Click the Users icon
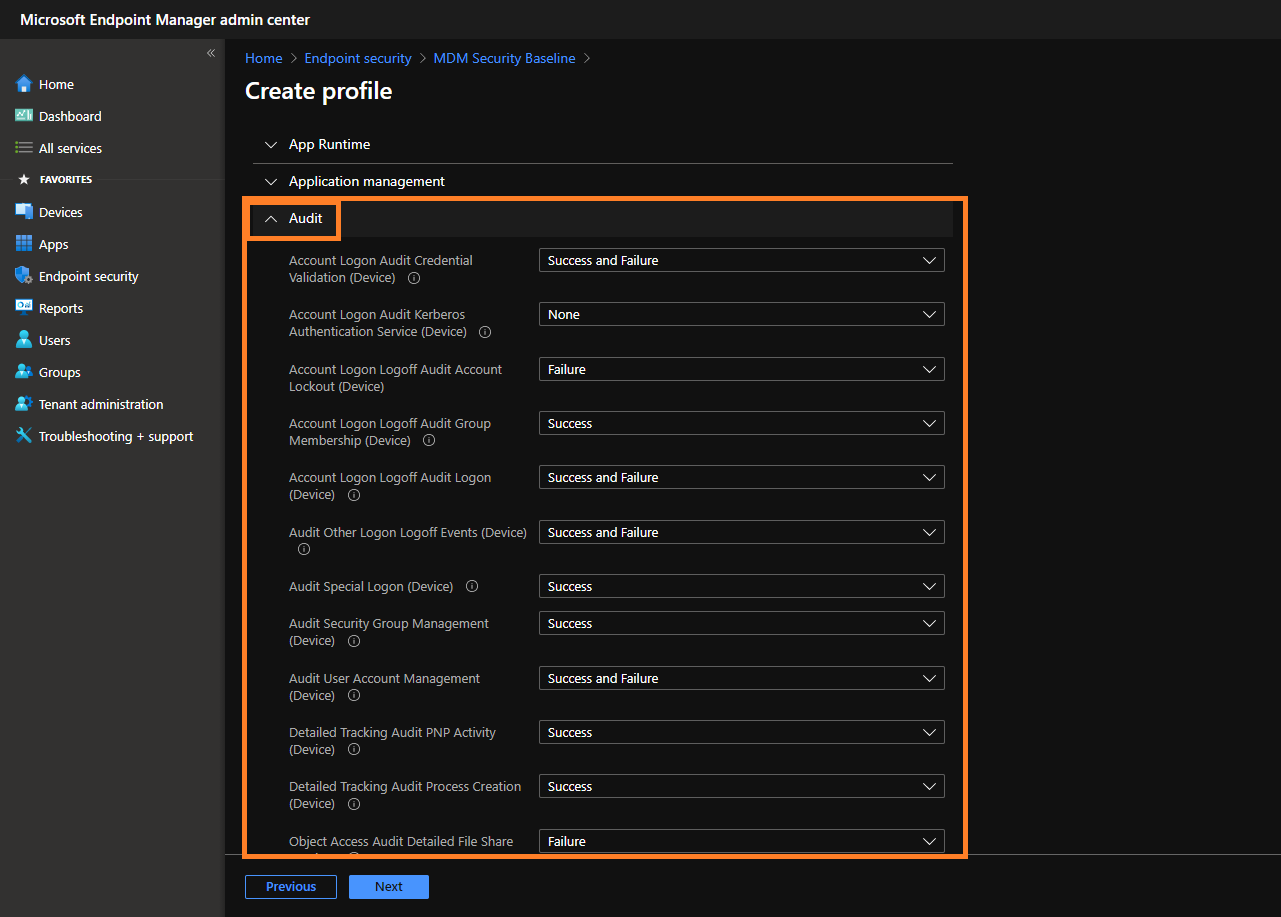The width and height of the screenshot is (1281, 917). 24,340
